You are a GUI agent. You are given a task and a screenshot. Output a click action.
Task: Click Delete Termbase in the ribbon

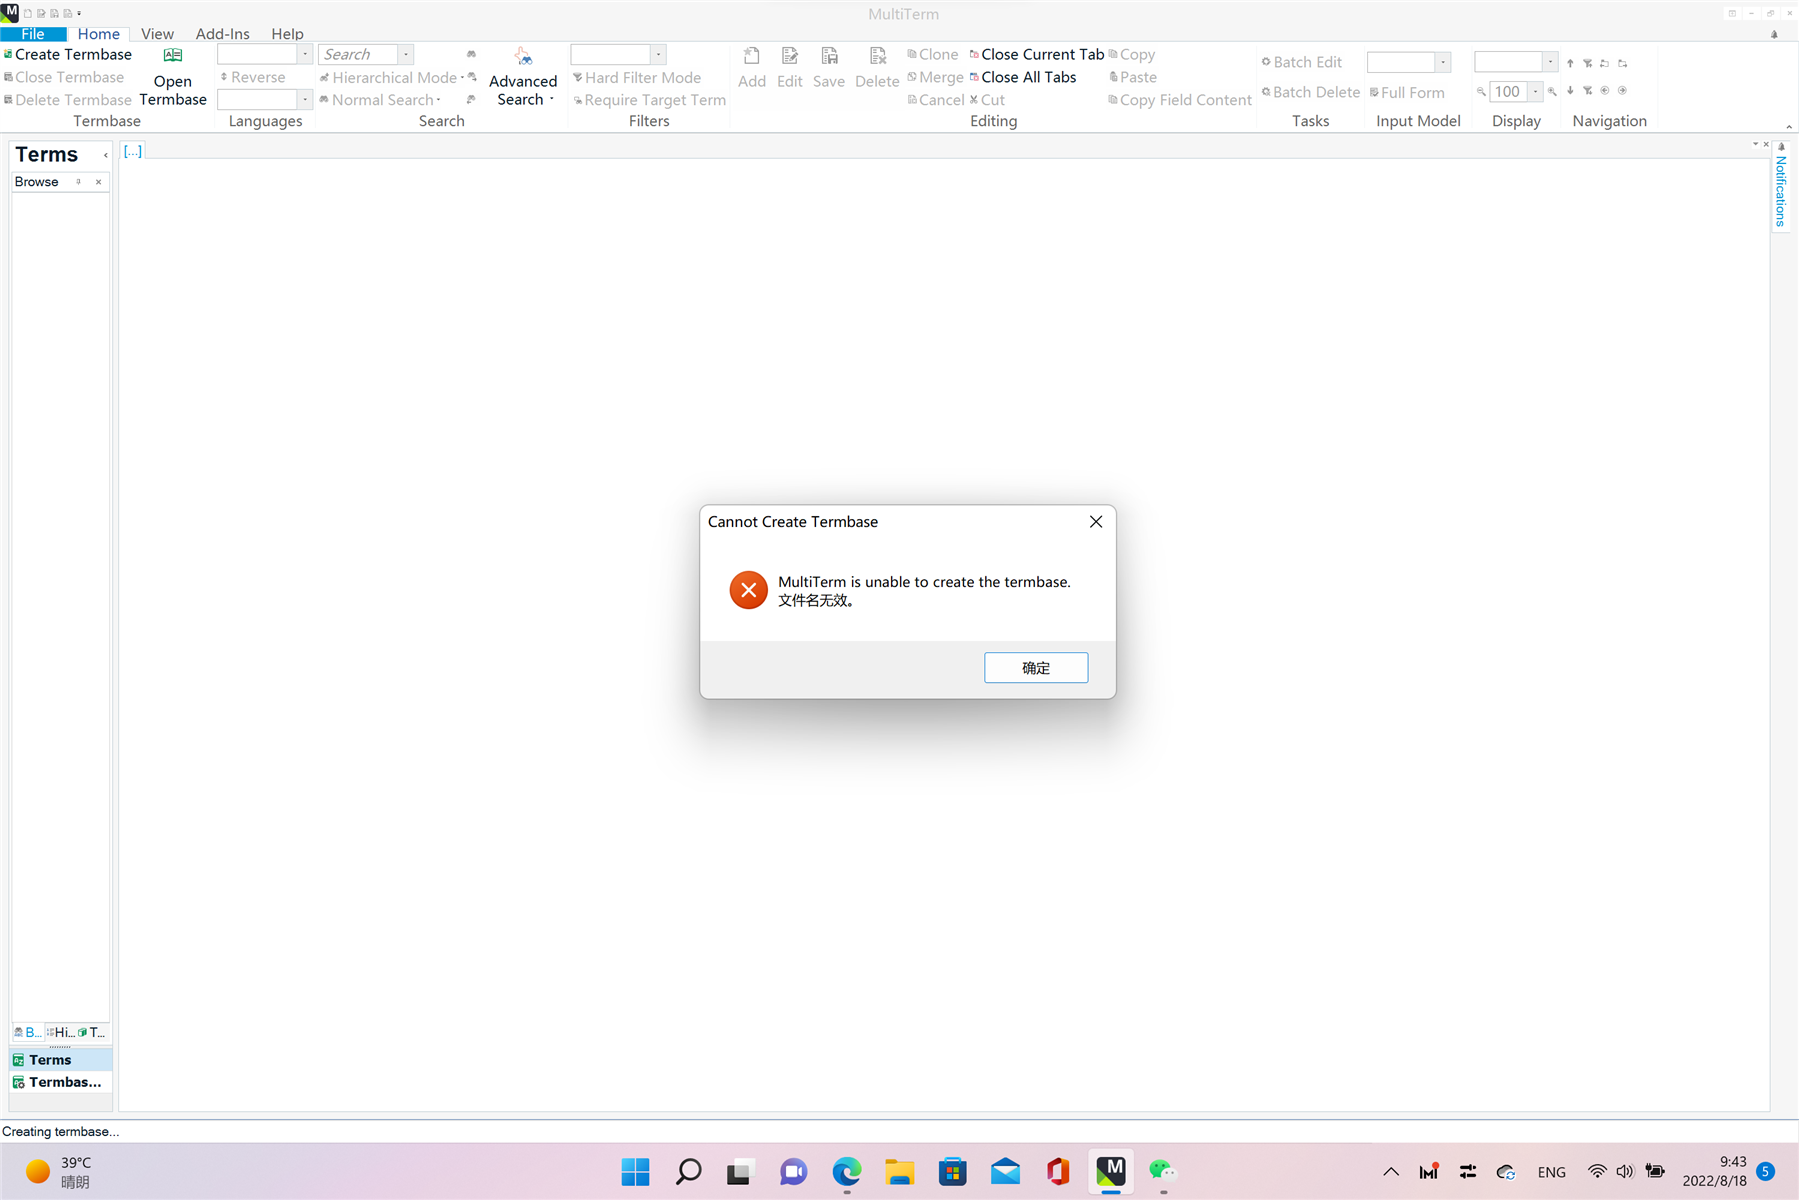(x=68, y=100)
